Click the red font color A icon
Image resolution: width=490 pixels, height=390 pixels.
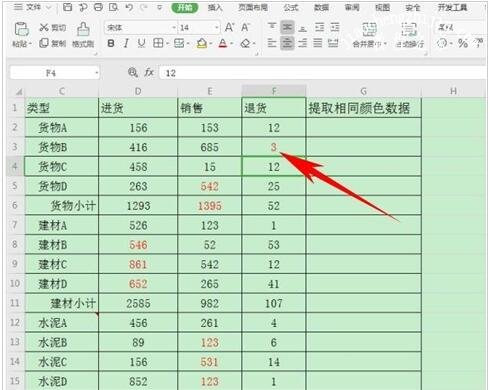coord(223,43)
